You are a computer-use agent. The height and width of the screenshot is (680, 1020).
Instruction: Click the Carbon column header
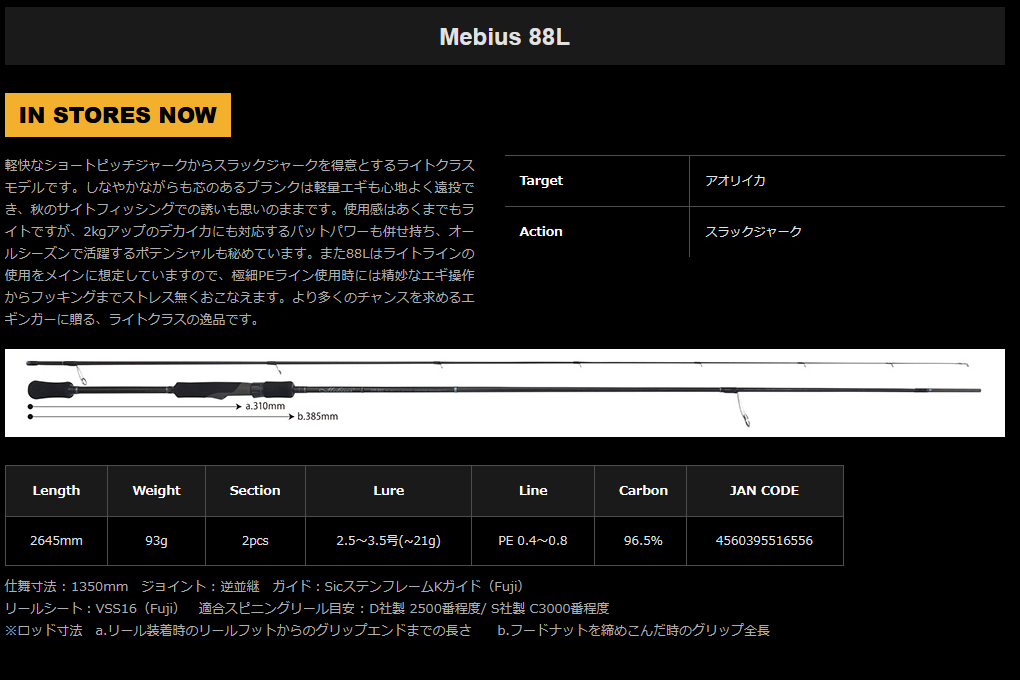tap(643, 491)
